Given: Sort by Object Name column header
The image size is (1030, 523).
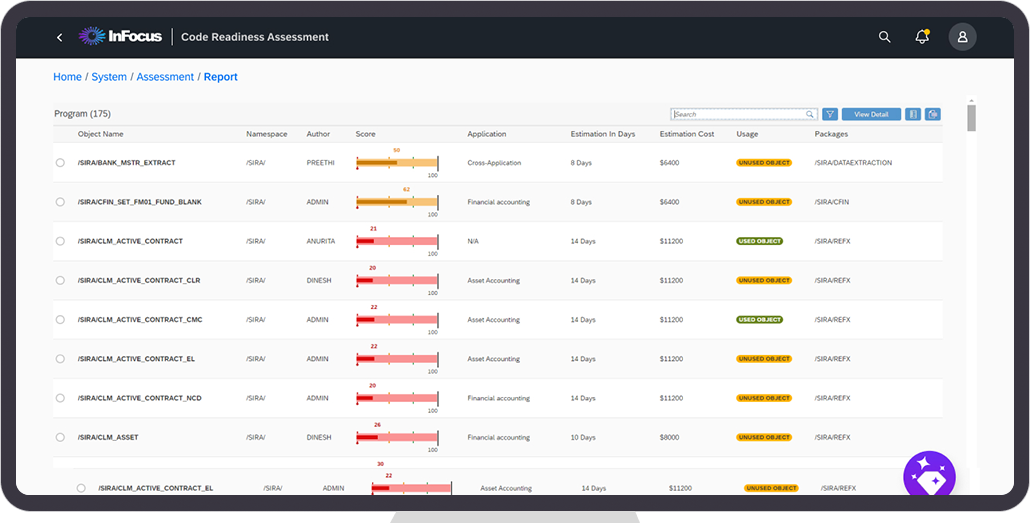Looking at the screenshot, I should tap(101, 134).
